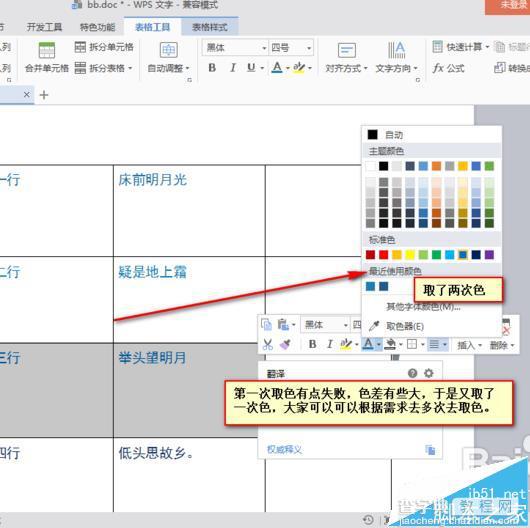The width and height of the screenshot is (530, 528).
Task: Click the Text Direction (文字方向) icon
Action: point(396,50)
